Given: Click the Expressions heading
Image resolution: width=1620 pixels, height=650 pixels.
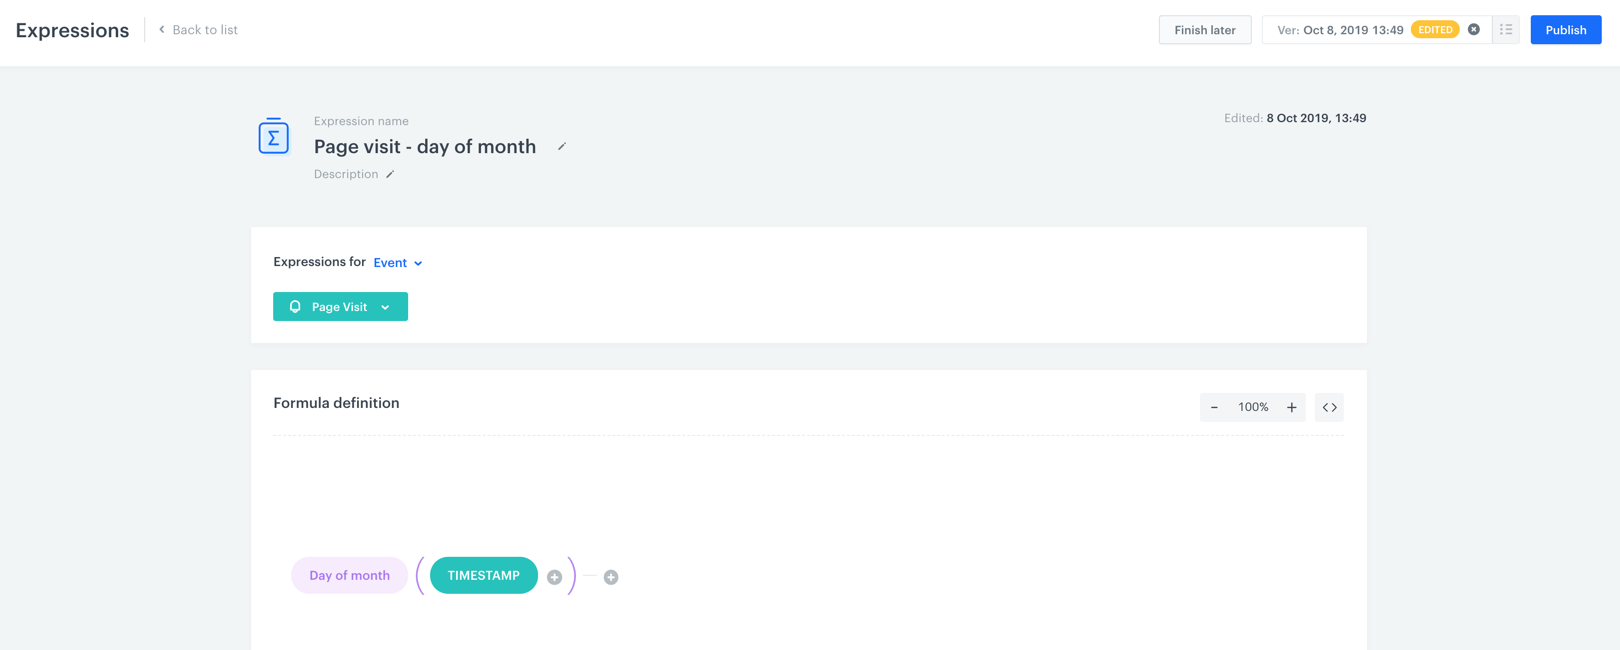Looking at the screenshot, I should [x=71, y=30].
